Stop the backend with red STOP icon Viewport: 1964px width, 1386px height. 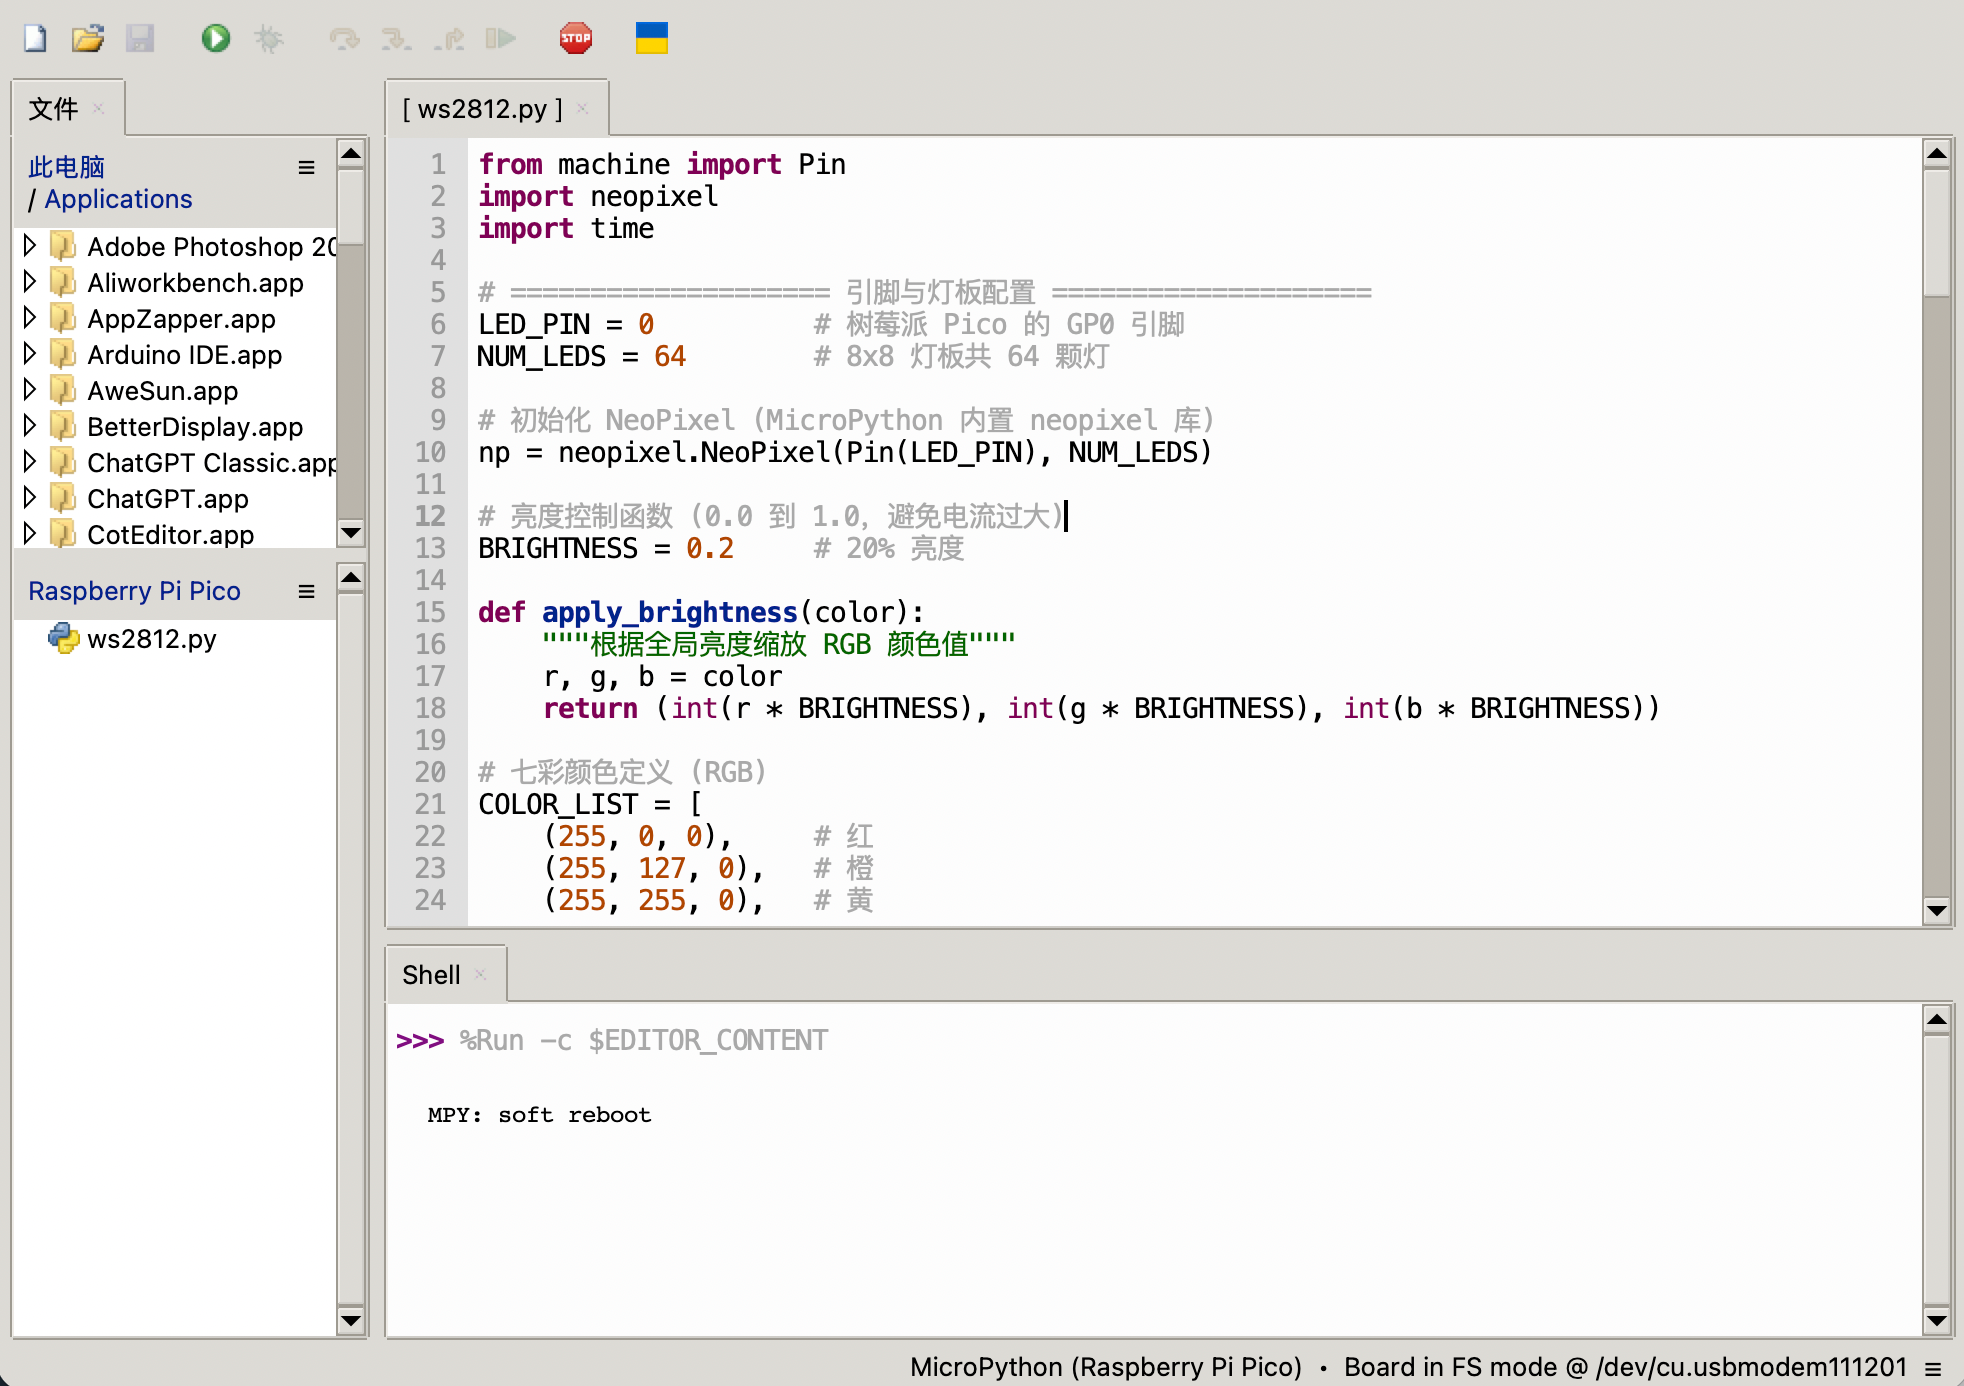click(576, 39)
